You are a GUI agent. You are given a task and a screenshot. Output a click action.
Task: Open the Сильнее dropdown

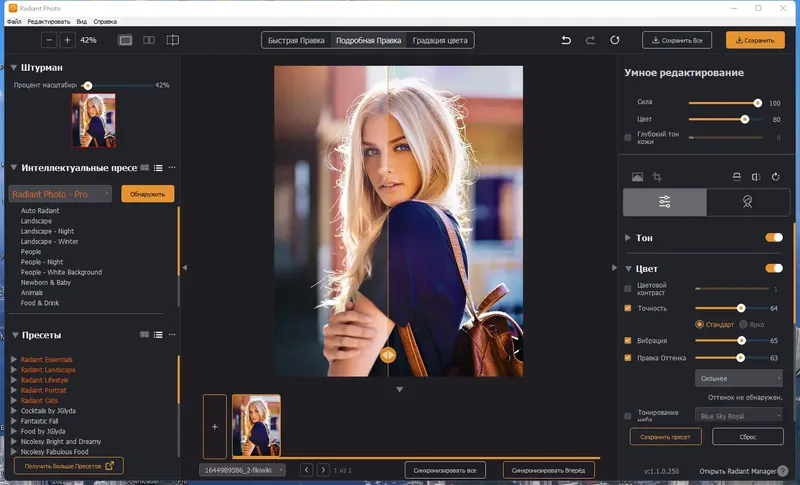click(x=738, y=378)
